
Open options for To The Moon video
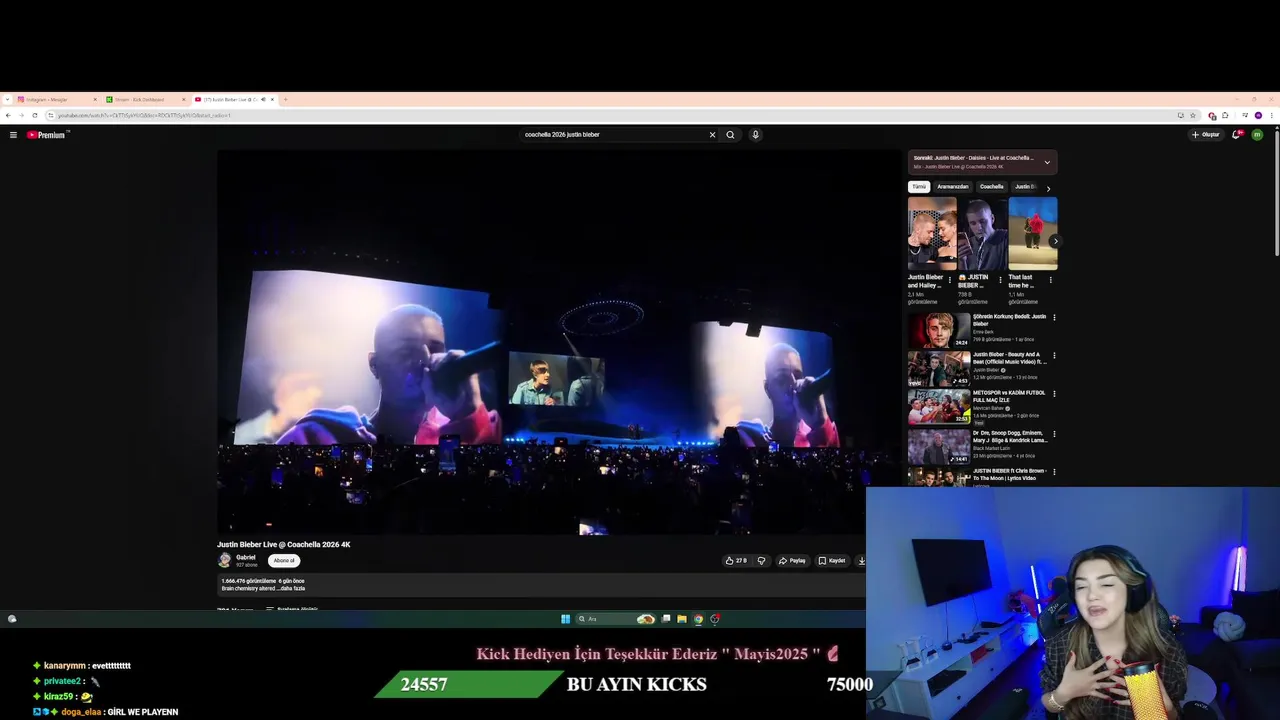(1054, 472)
